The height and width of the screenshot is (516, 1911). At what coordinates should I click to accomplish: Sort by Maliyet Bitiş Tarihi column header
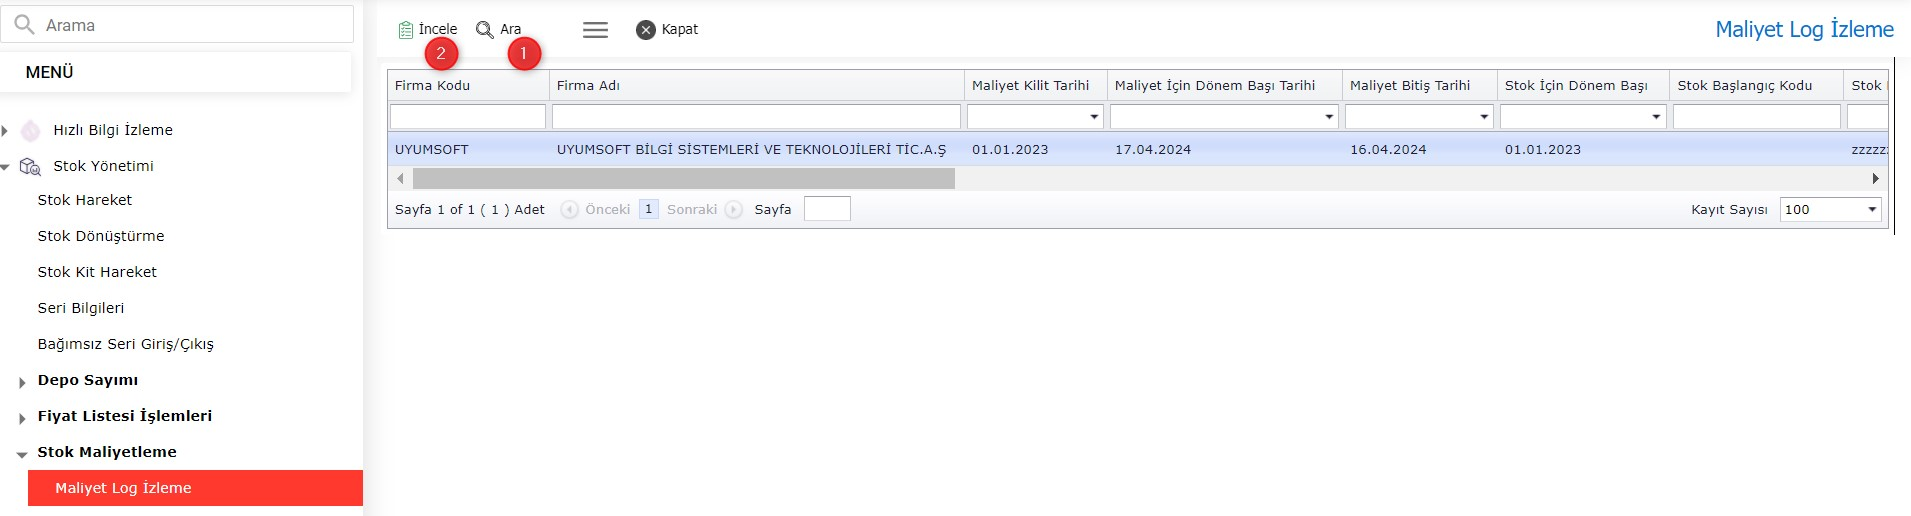tap(1420, 86)
